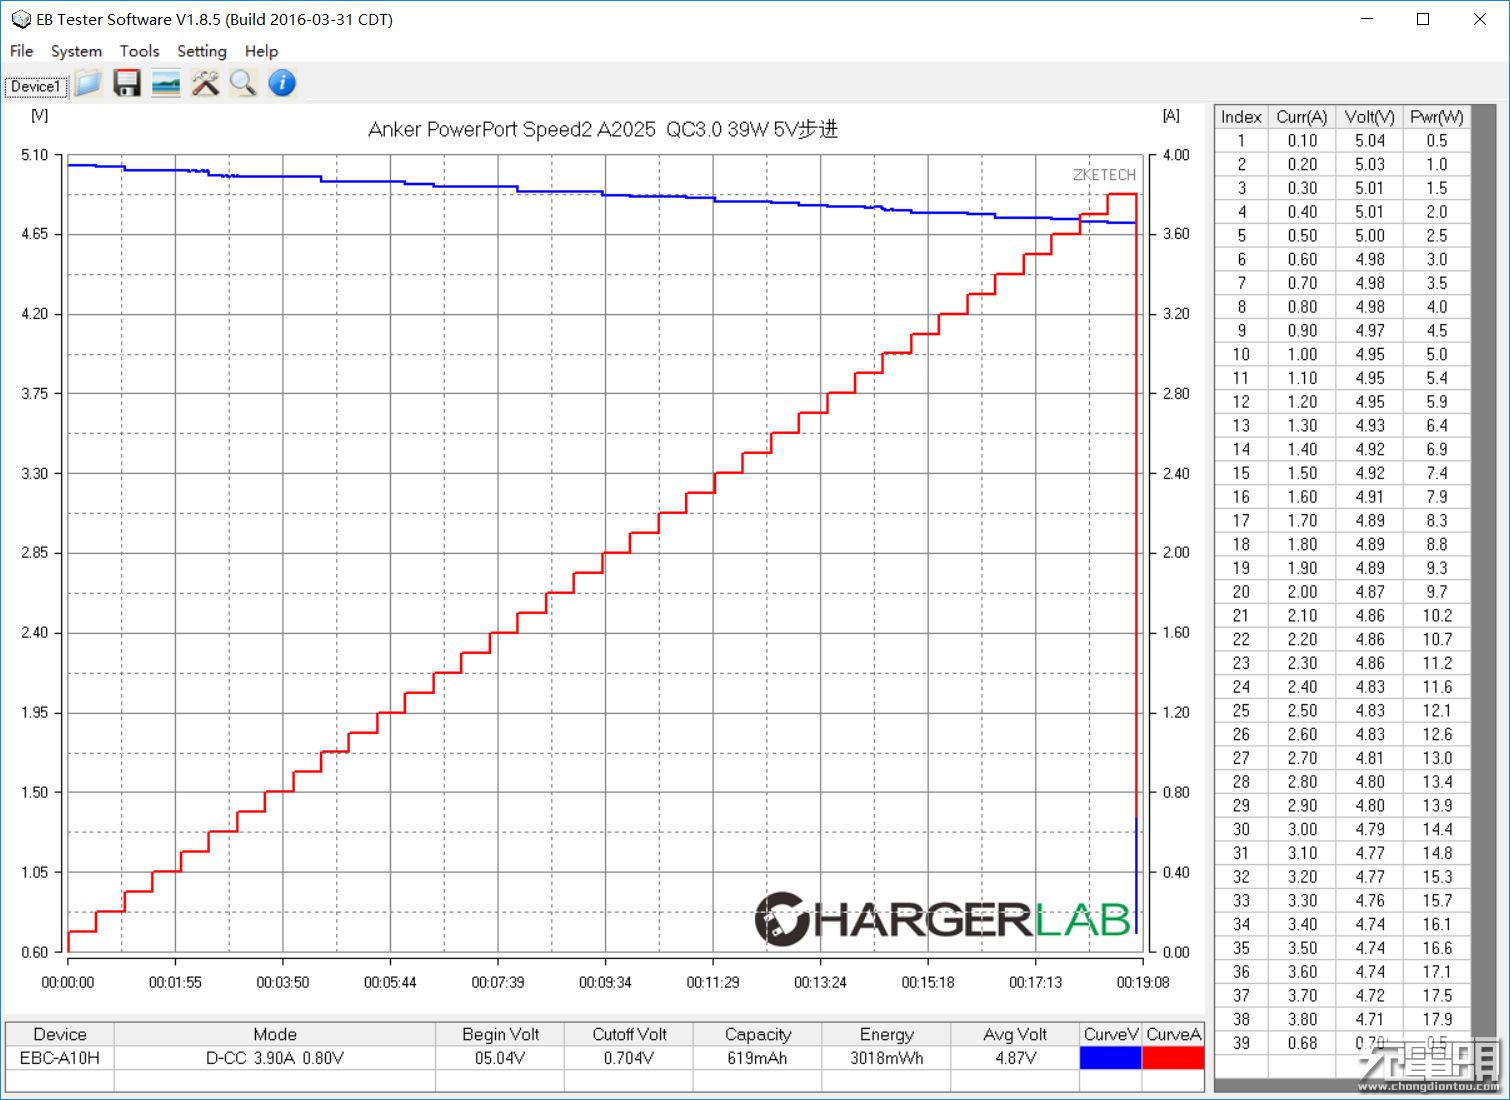The image size is (1510, 1100).
Task: Select the 1.00 current cell in row 10
Action: (x=1301, y=355)
